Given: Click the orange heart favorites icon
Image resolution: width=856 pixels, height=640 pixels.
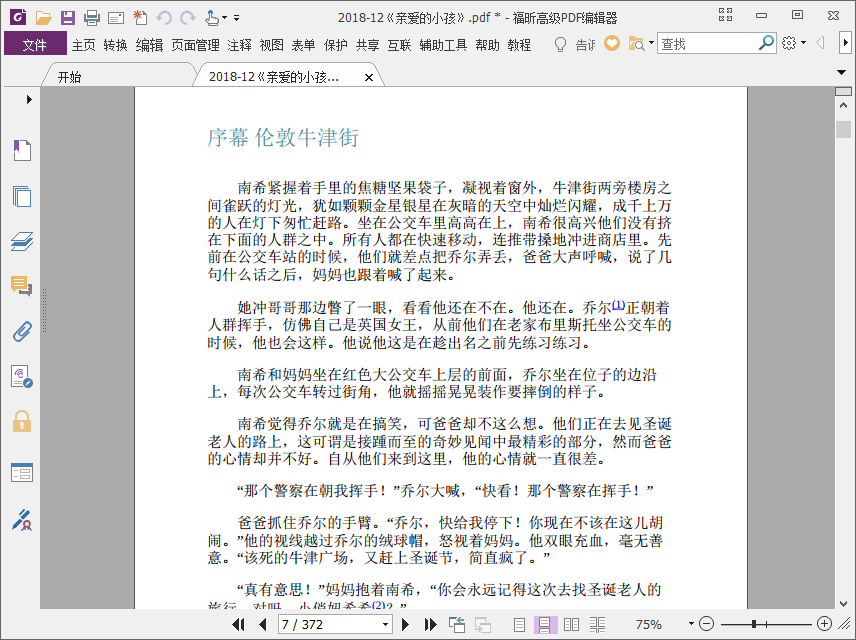Looking at the screenshot, I should (x=612, y=43).
